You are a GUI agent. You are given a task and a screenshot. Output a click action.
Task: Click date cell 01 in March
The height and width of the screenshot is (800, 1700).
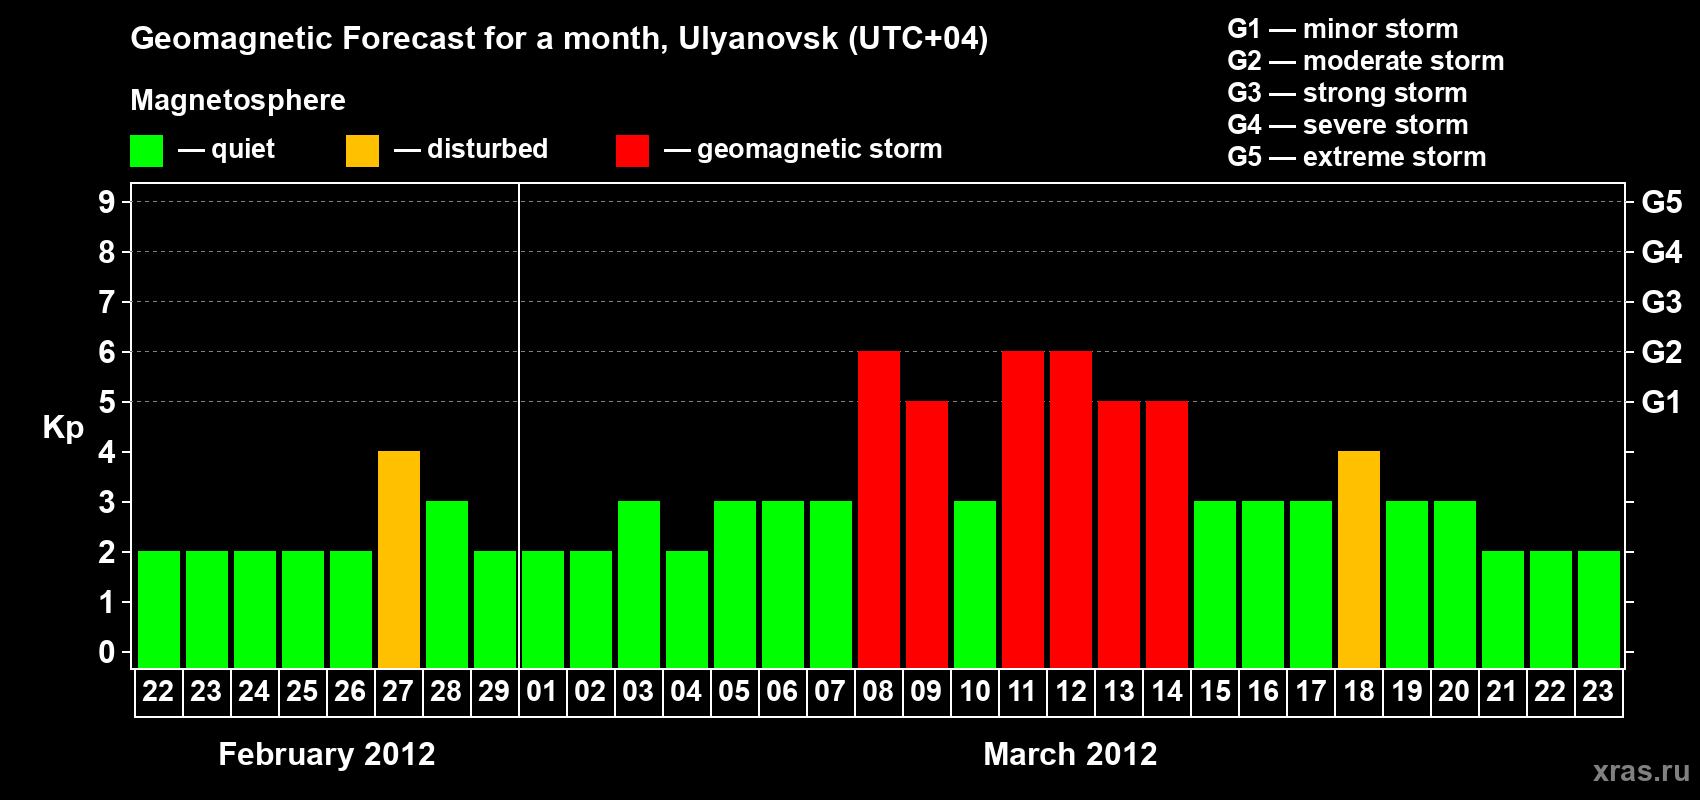point(542,692)
